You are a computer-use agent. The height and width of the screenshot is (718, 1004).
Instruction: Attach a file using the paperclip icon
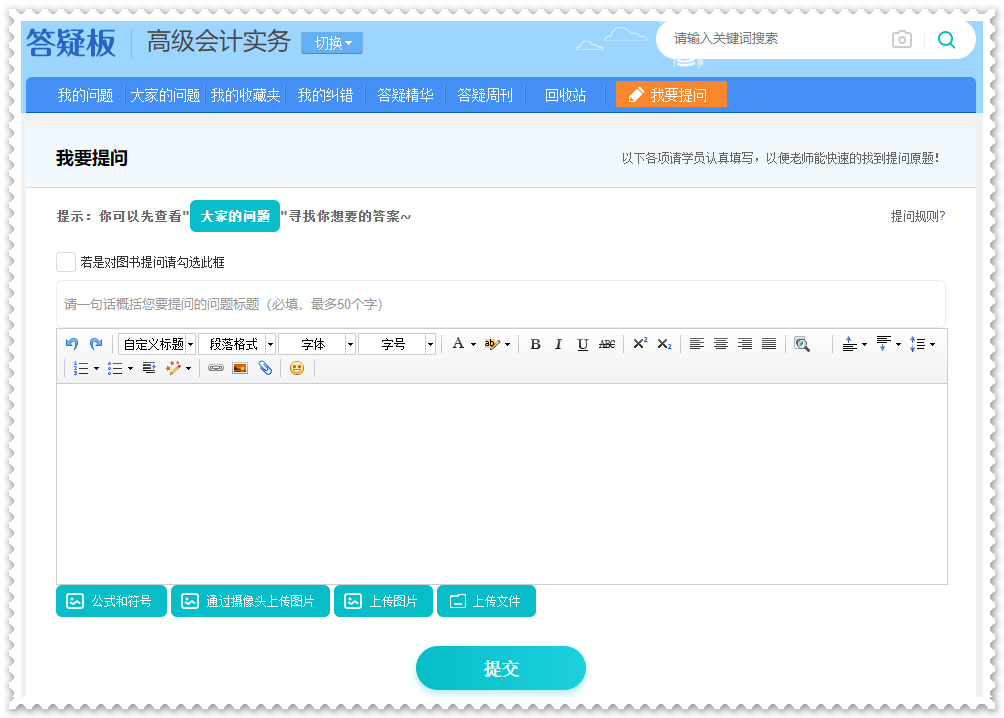click(266, 368)
